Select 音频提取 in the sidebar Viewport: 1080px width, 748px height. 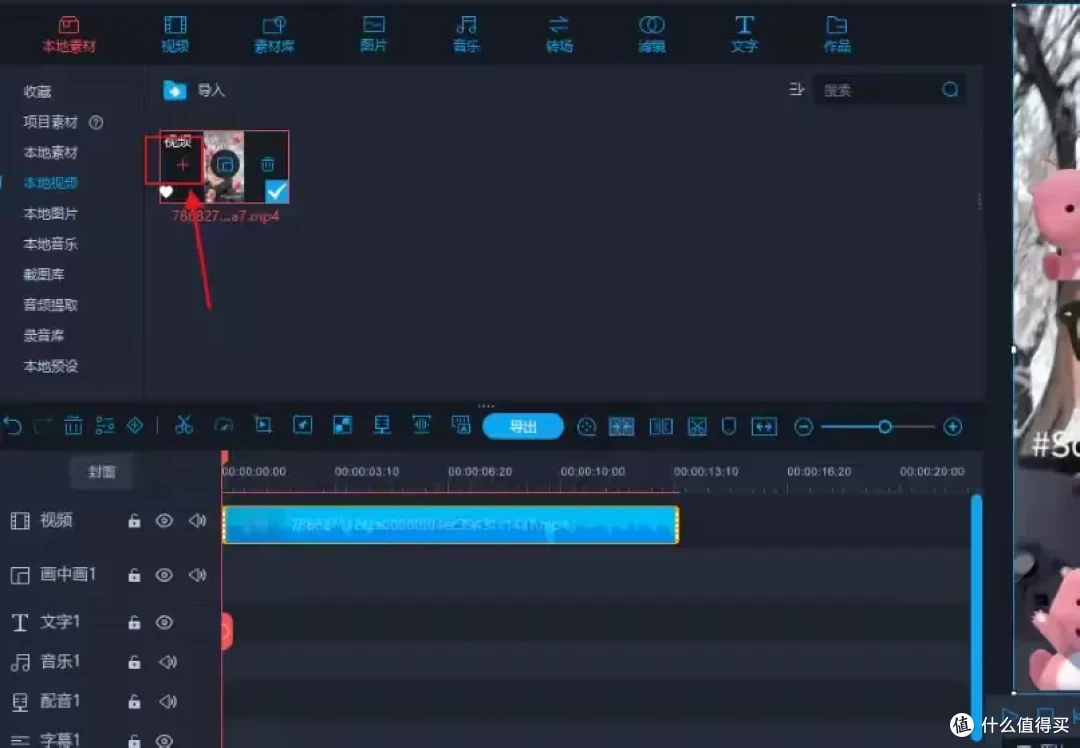tap(50, 304)
